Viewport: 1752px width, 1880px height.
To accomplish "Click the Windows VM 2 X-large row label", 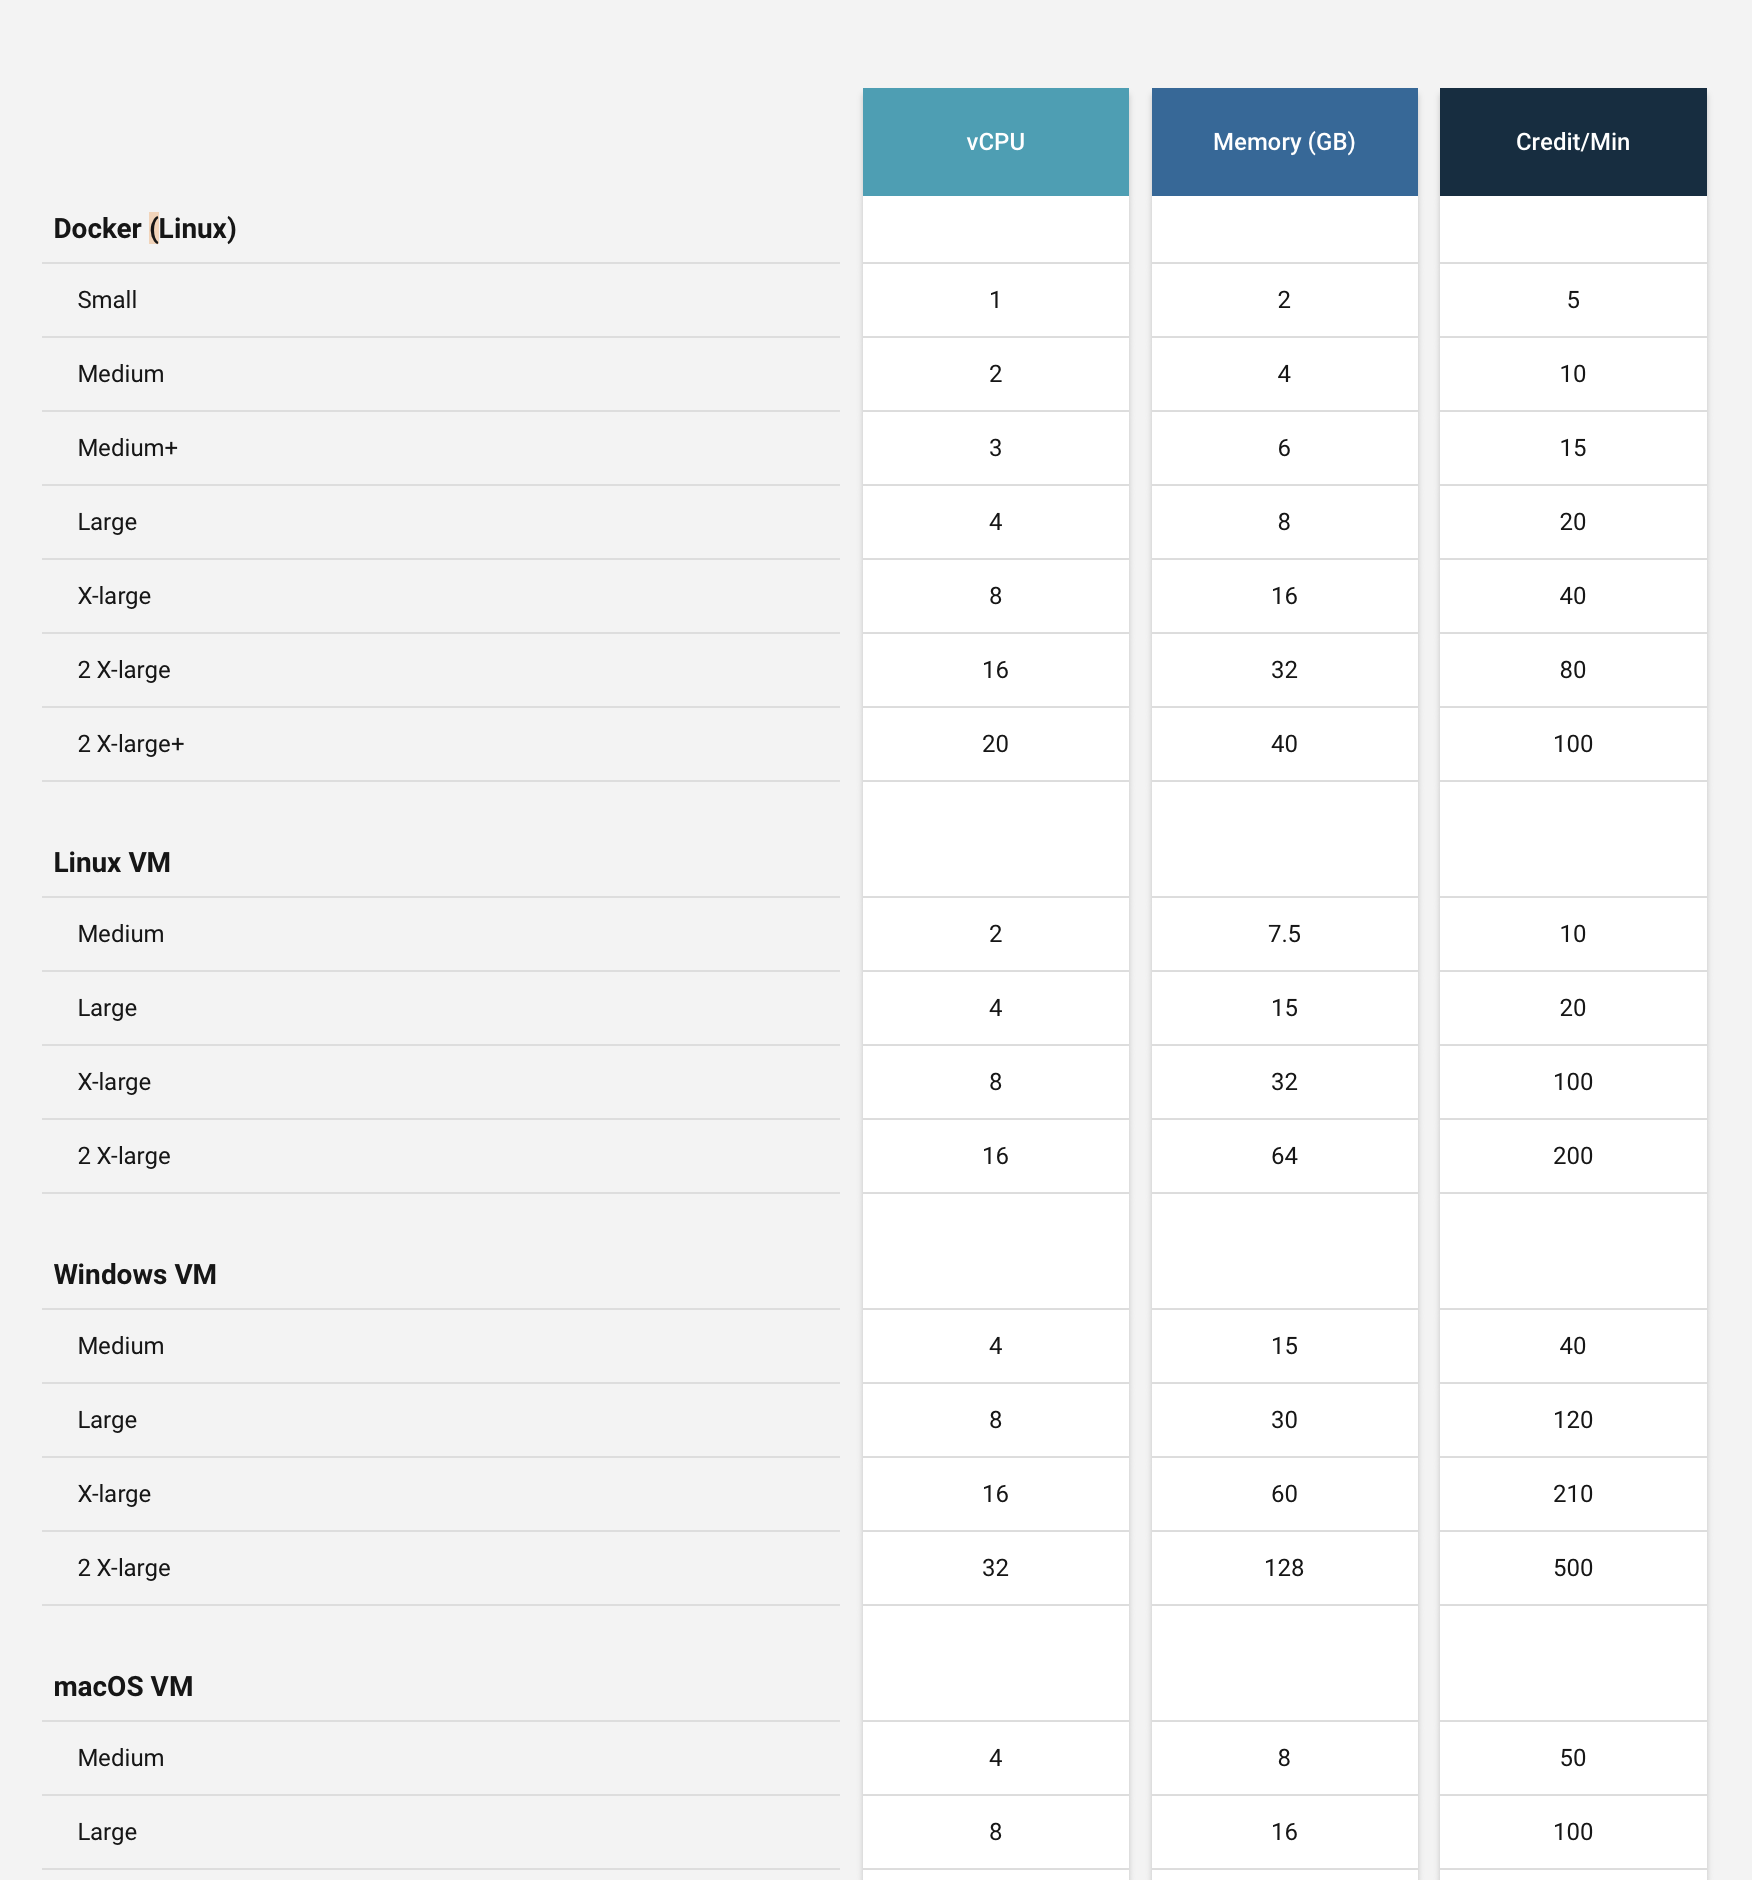I will [x=124, y=1568].
